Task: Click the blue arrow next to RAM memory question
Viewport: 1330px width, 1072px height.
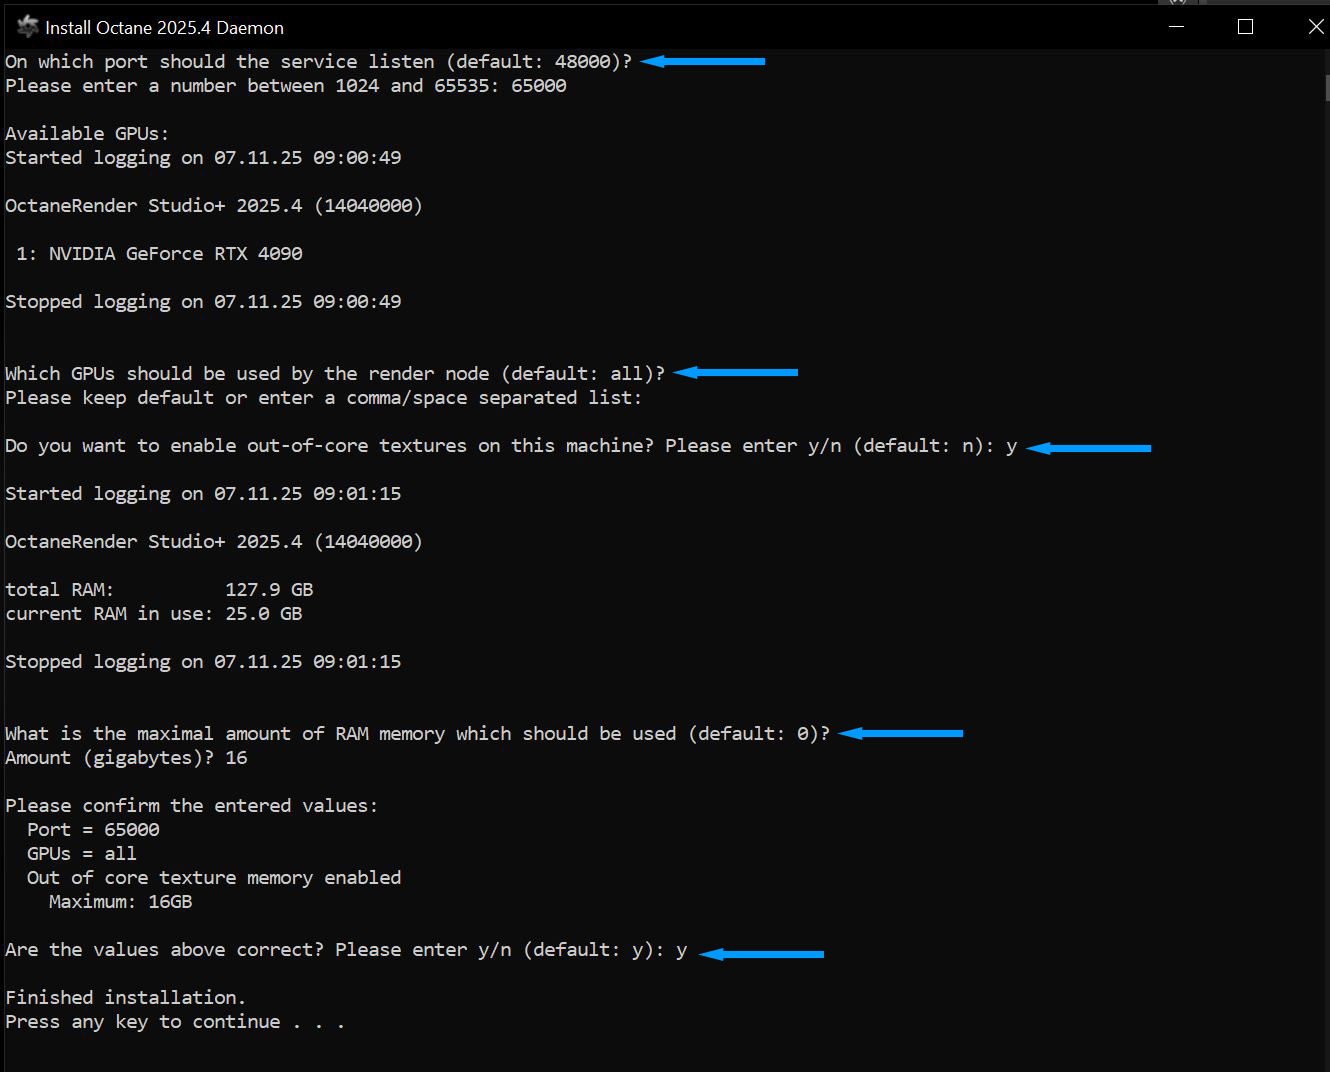Action: click(x=901, y=733)
